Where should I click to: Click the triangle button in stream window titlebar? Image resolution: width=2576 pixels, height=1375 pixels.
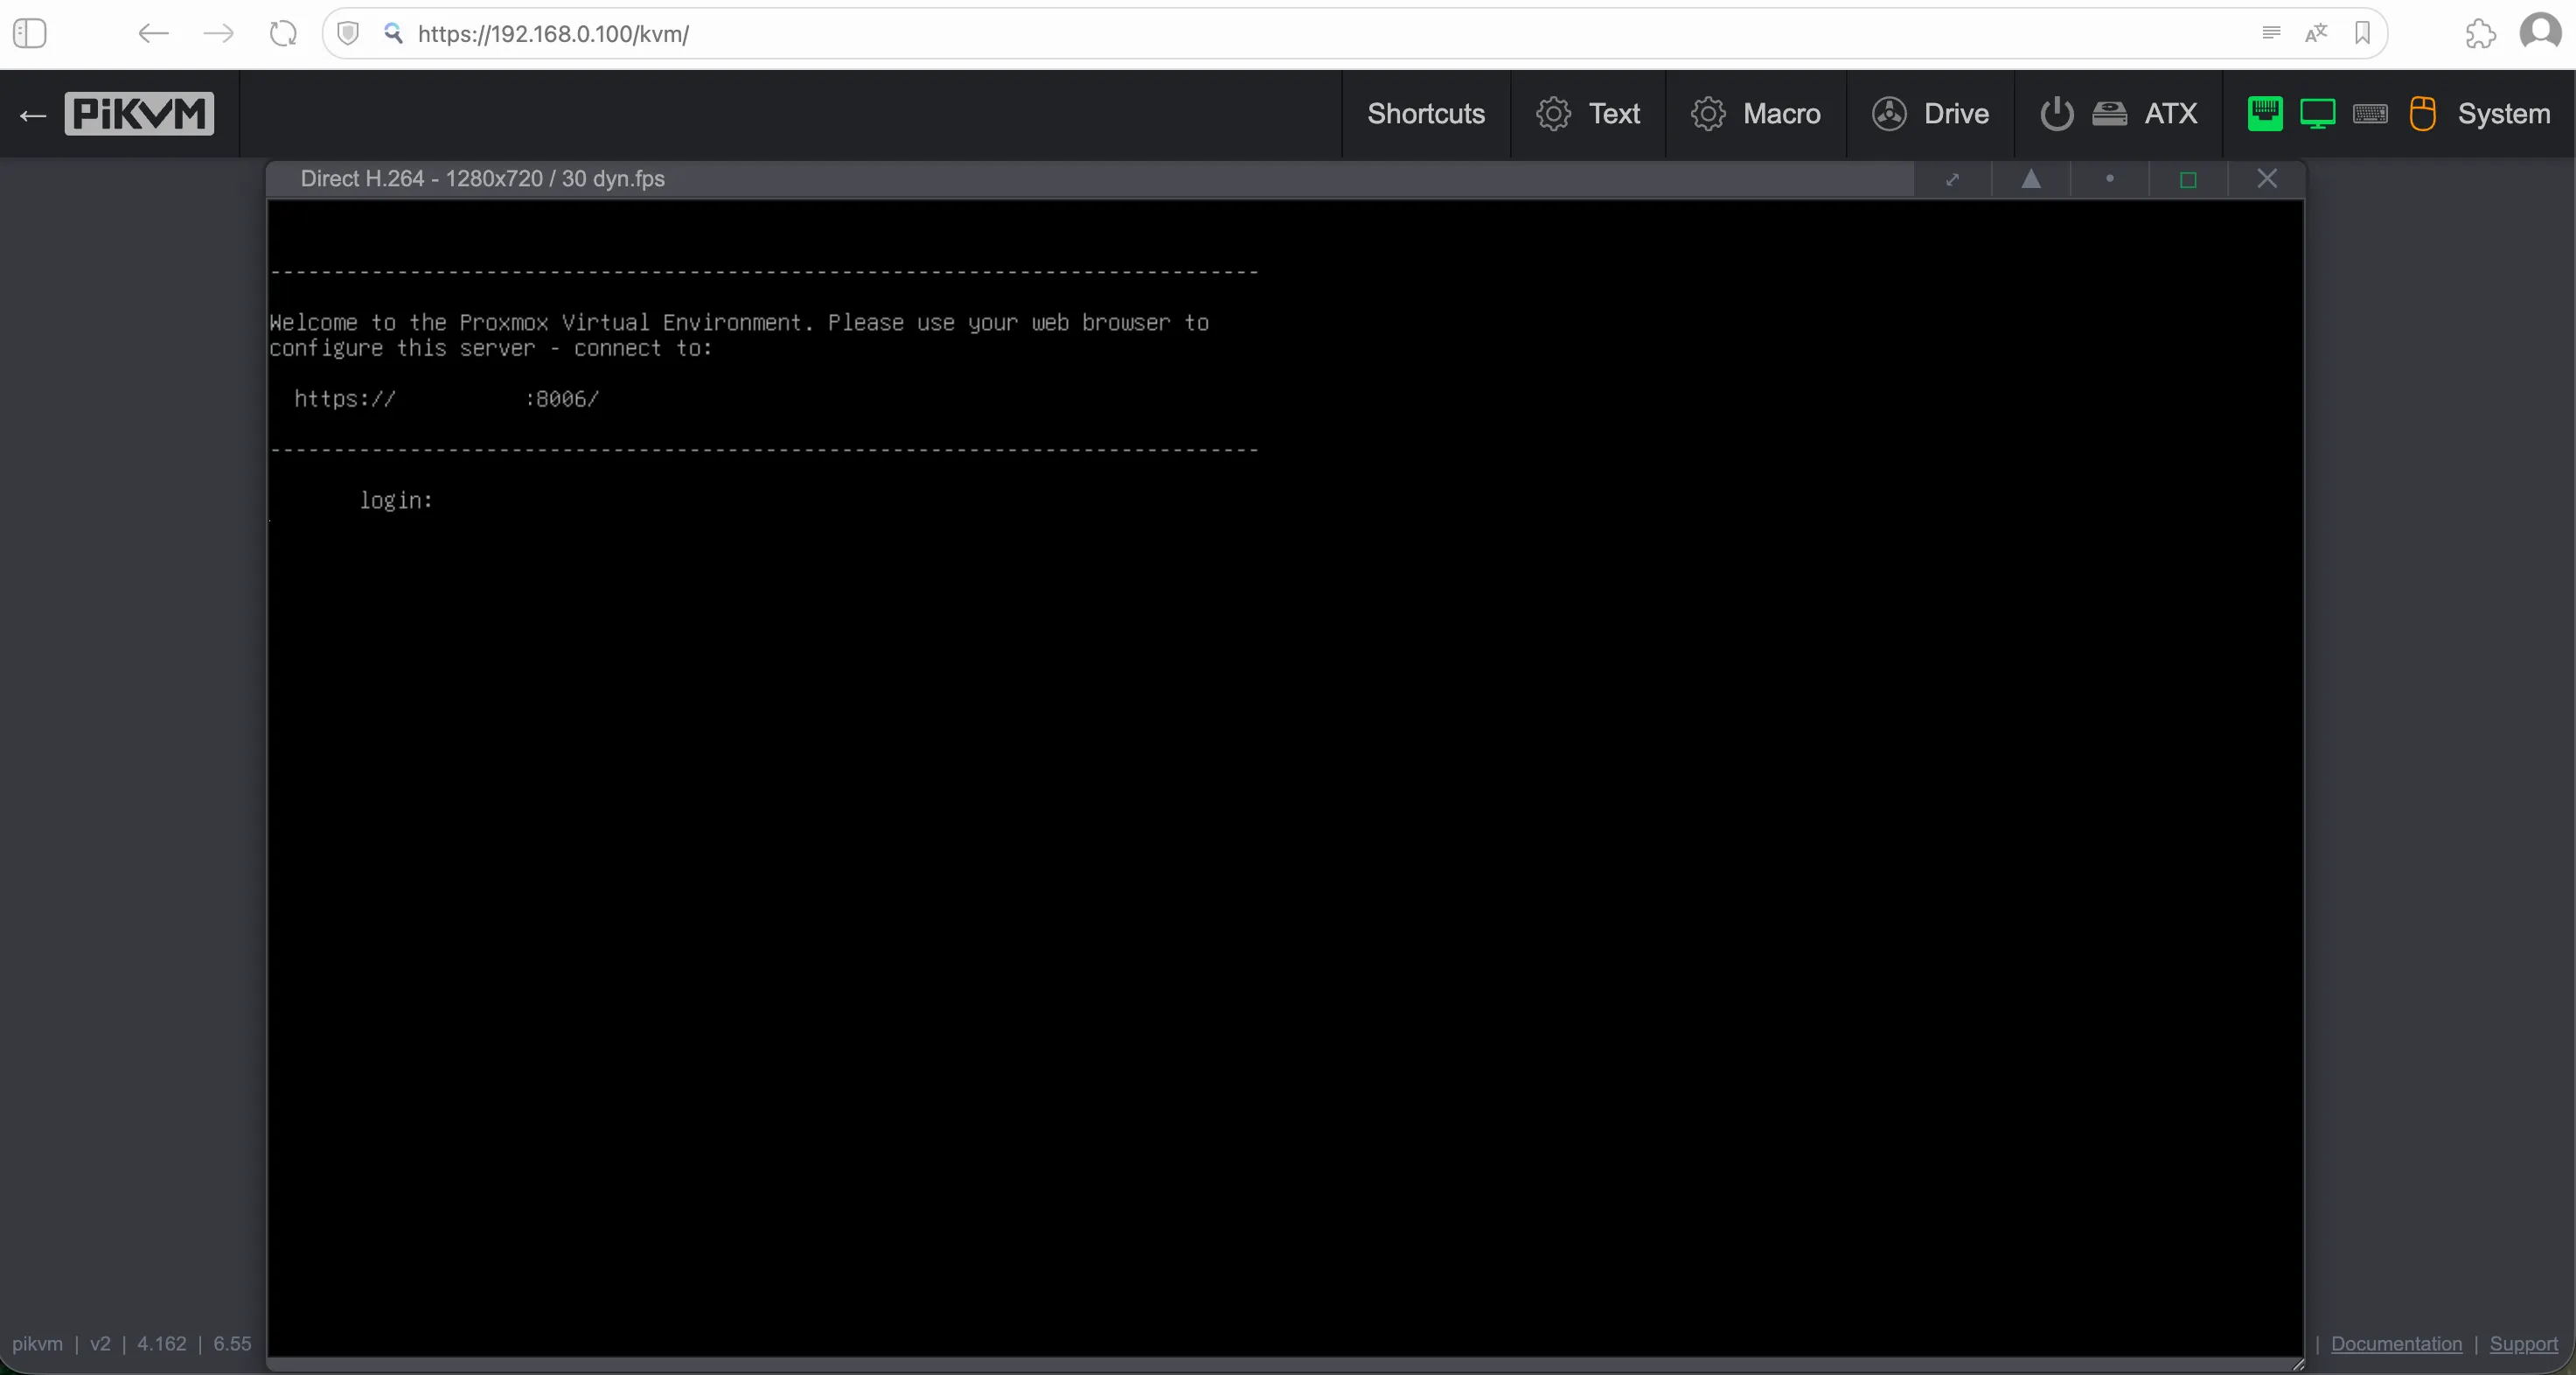2030,179
